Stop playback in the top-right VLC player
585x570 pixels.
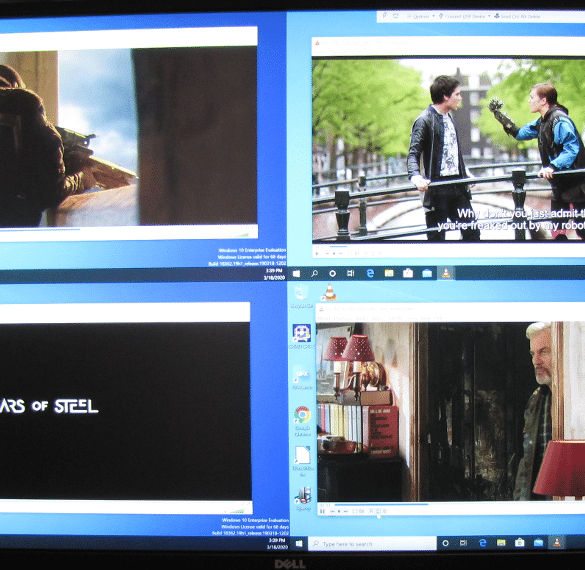(x=334, y=253)
